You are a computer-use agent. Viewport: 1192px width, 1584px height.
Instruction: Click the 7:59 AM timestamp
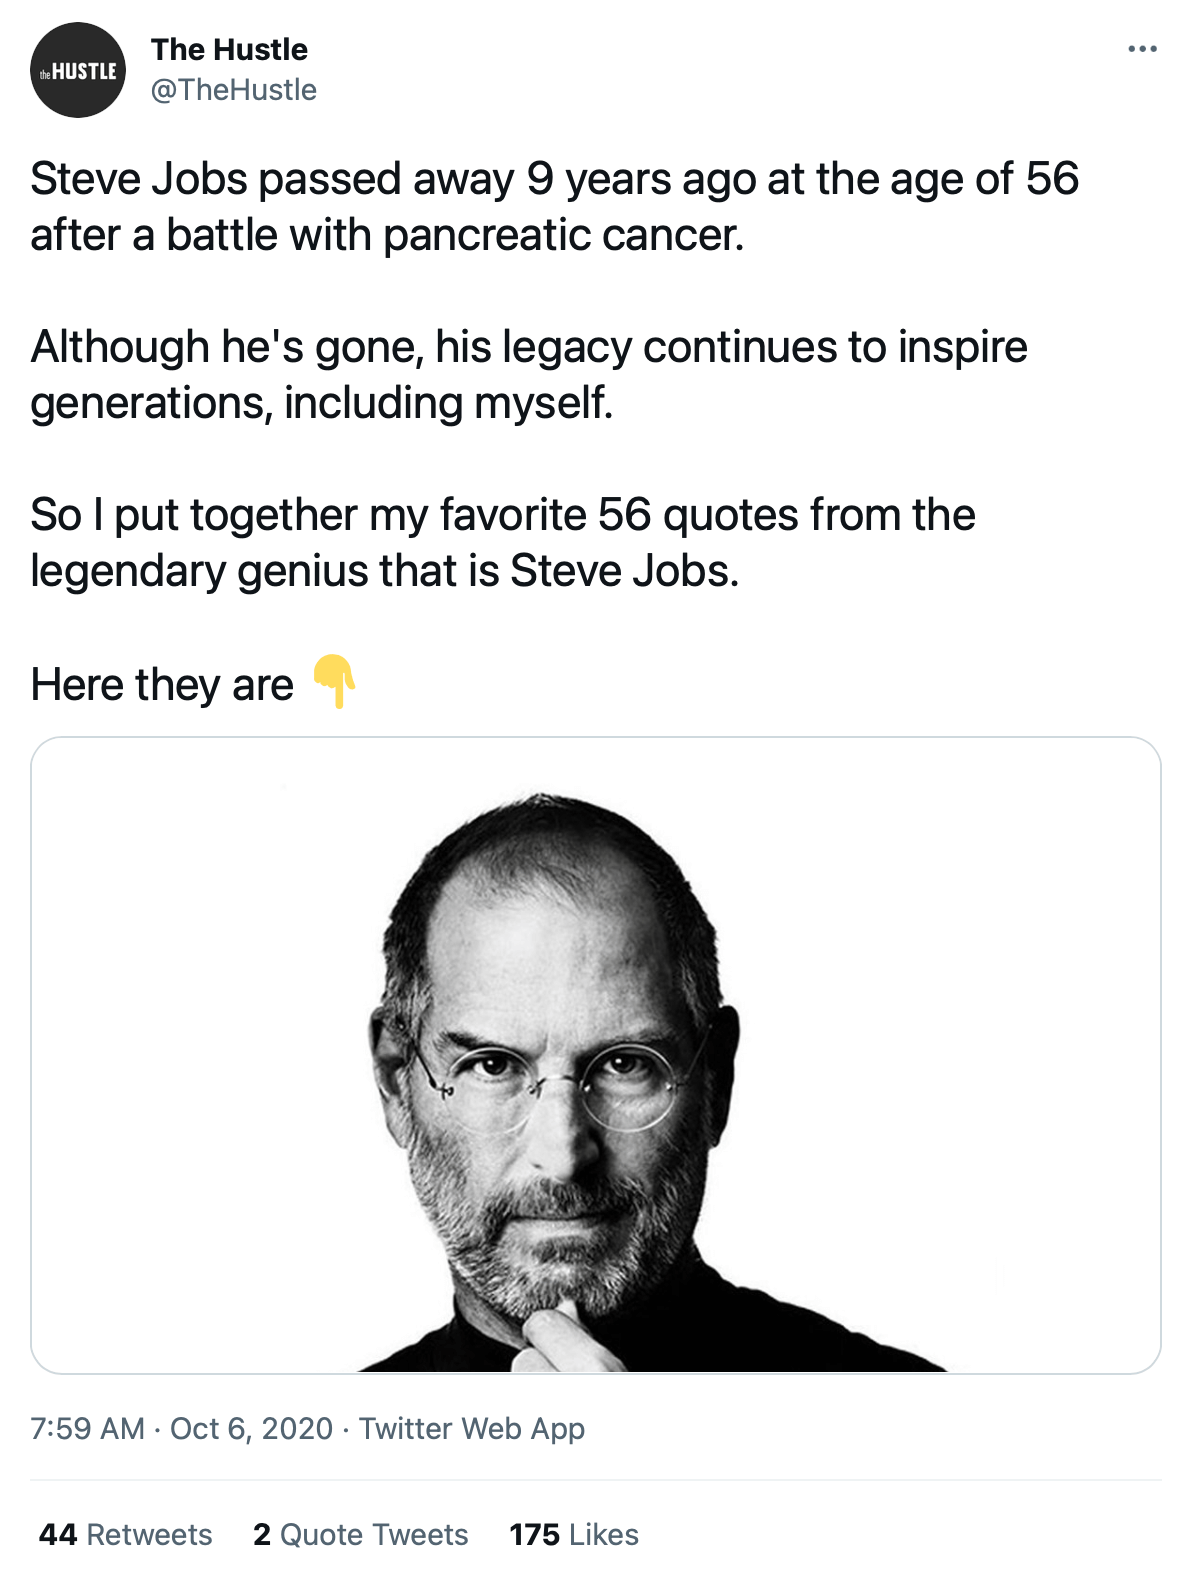(87, 1428)
